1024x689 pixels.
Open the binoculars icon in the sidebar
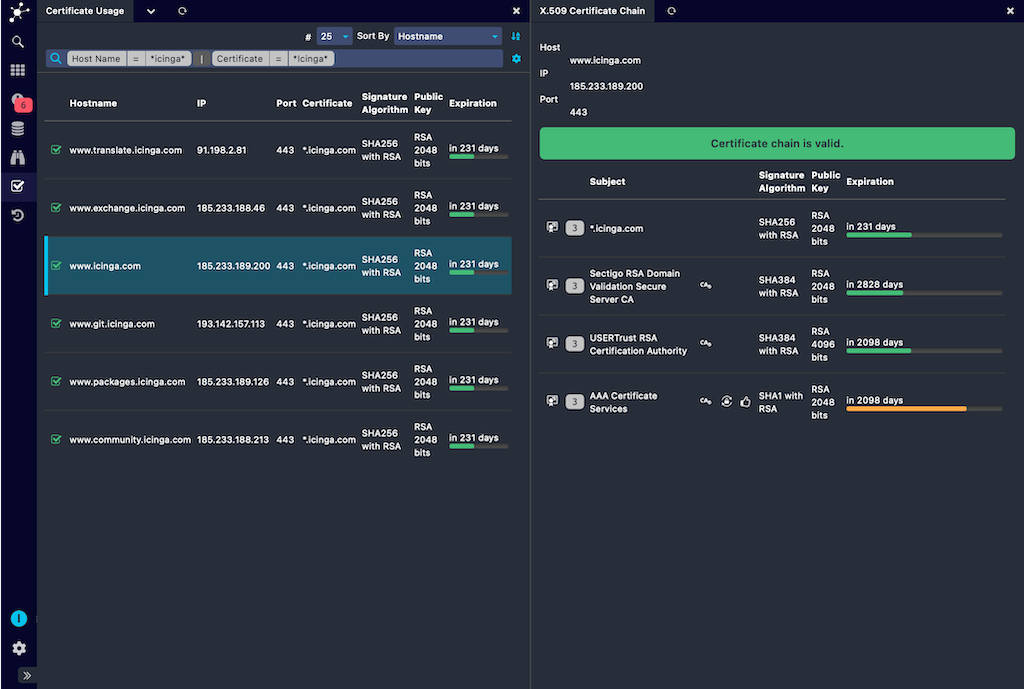[x=18, y=157]
